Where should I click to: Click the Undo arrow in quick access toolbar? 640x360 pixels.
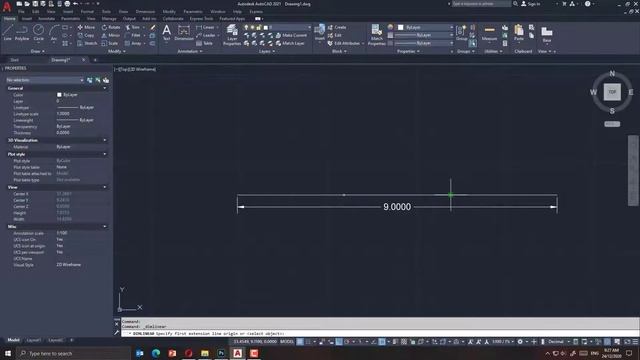76,4
